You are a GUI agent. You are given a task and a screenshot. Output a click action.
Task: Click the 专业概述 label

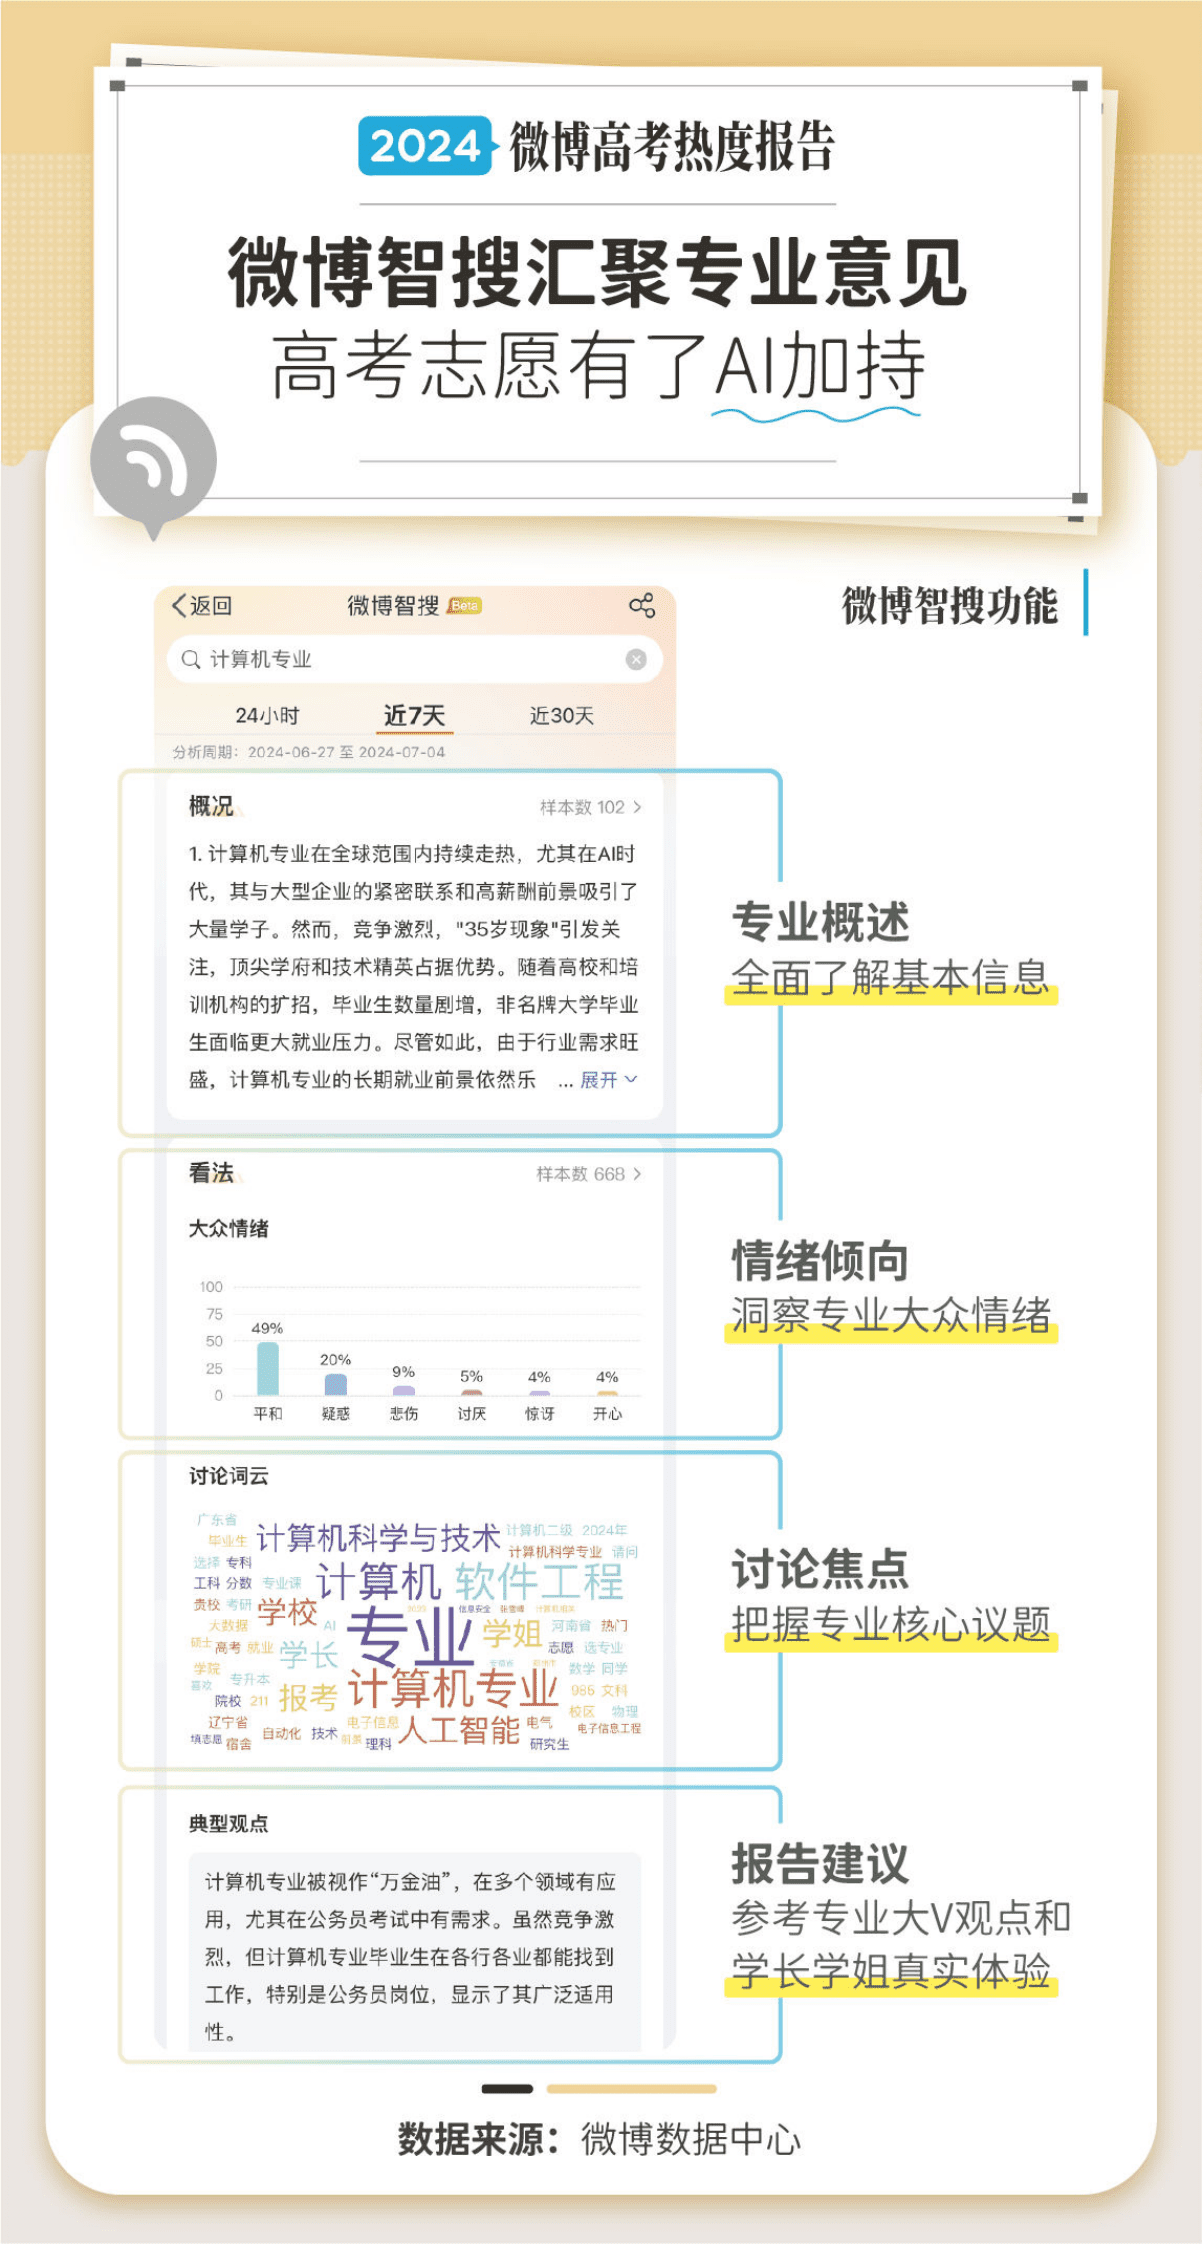click(820, 922)
